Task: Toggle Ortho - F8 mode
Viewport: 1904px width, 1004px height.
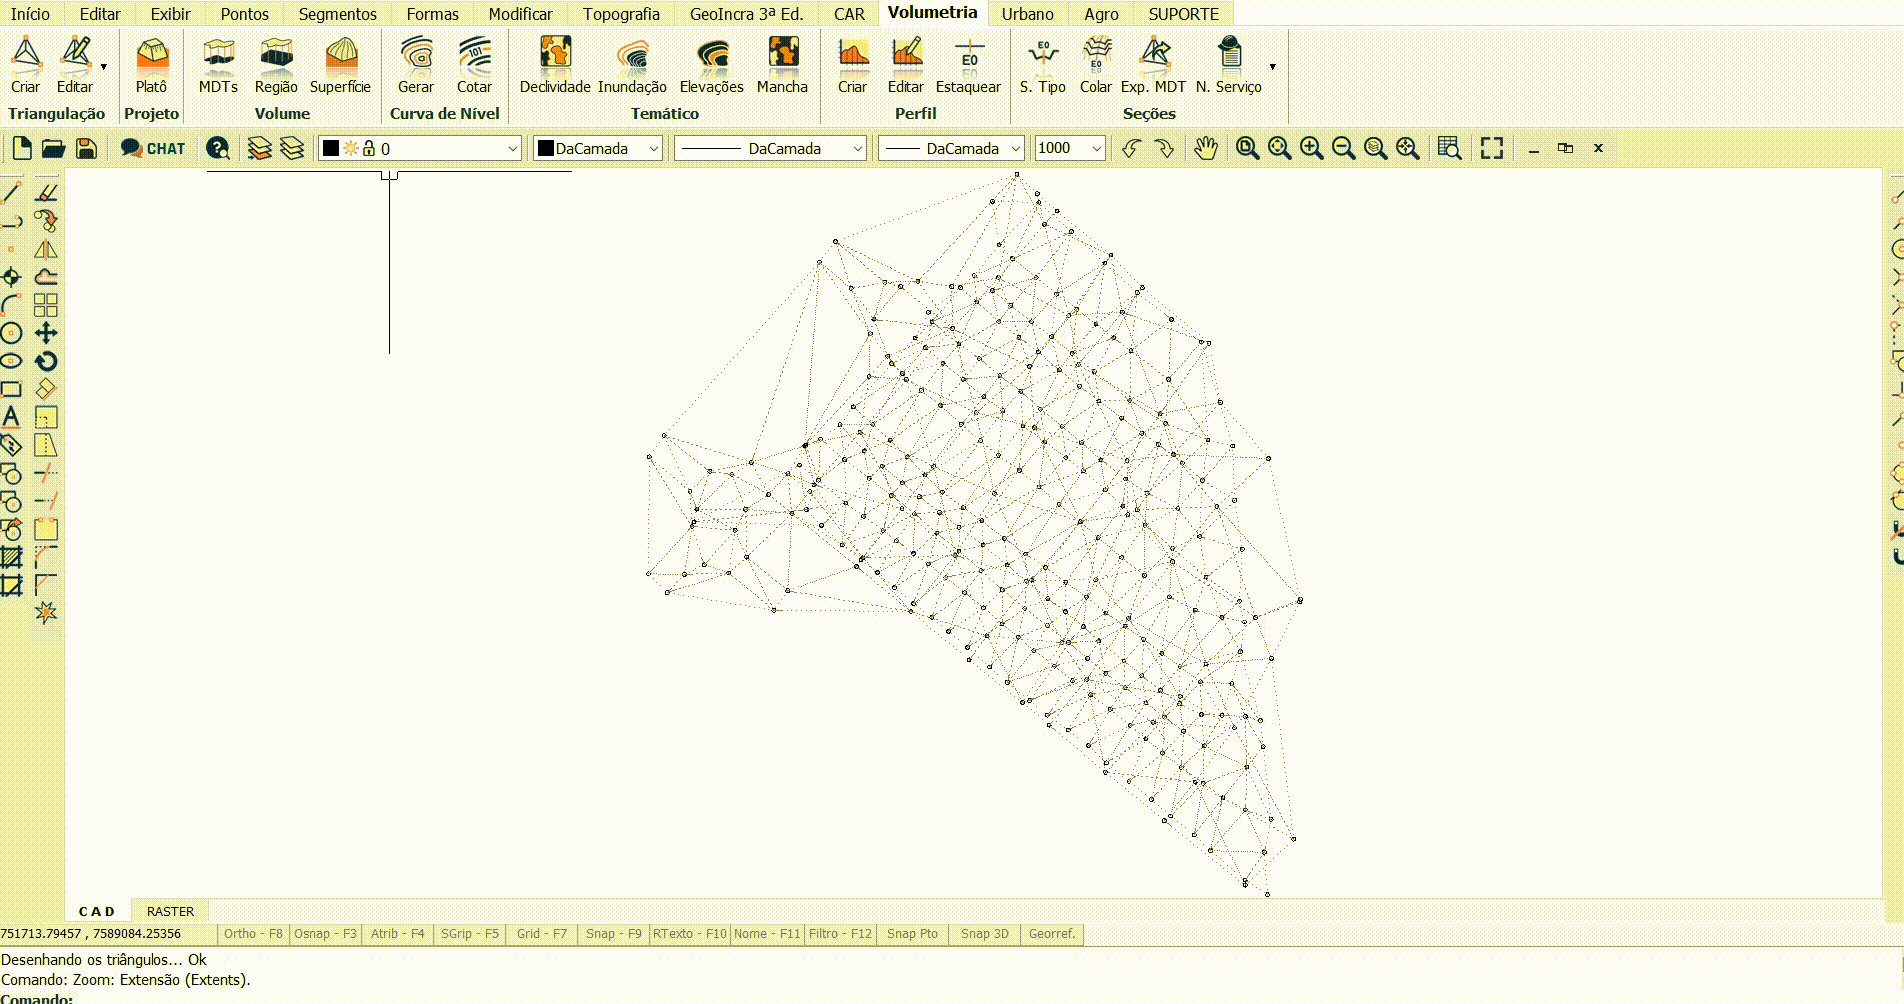Action: coord(253,934)
